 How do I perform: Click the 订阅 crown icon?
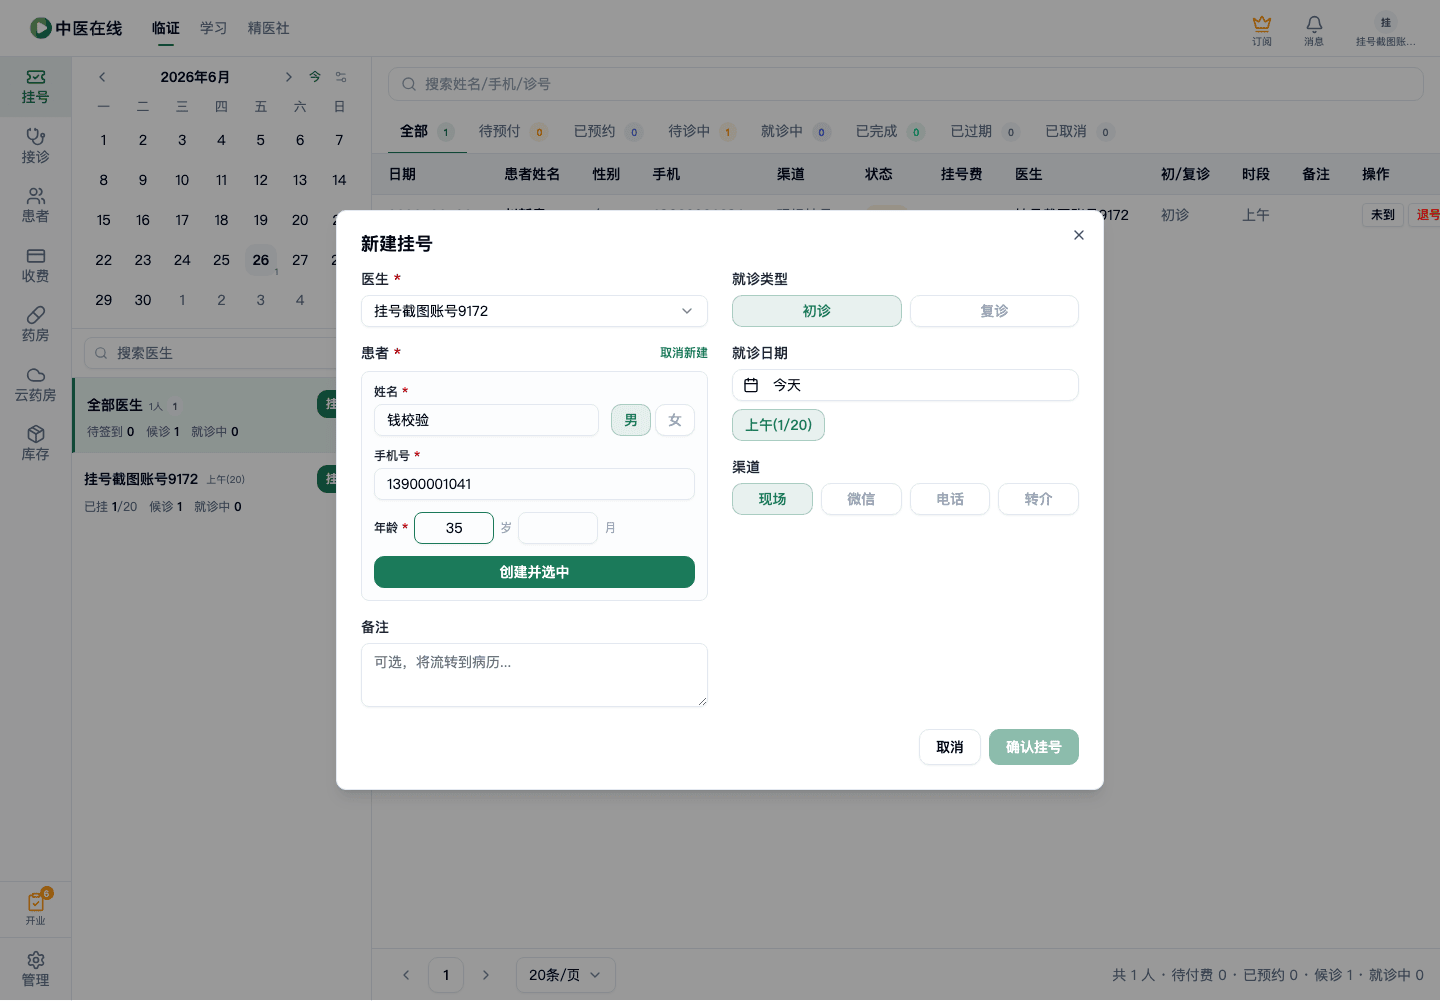1262,30
